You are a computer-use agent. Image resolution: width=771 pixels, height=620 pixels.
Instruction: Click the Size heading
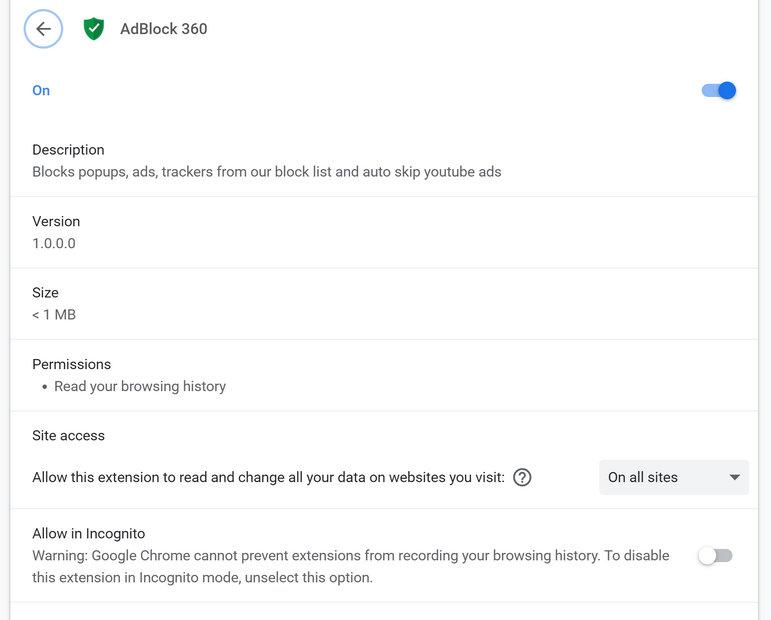[x=45, y=293]
